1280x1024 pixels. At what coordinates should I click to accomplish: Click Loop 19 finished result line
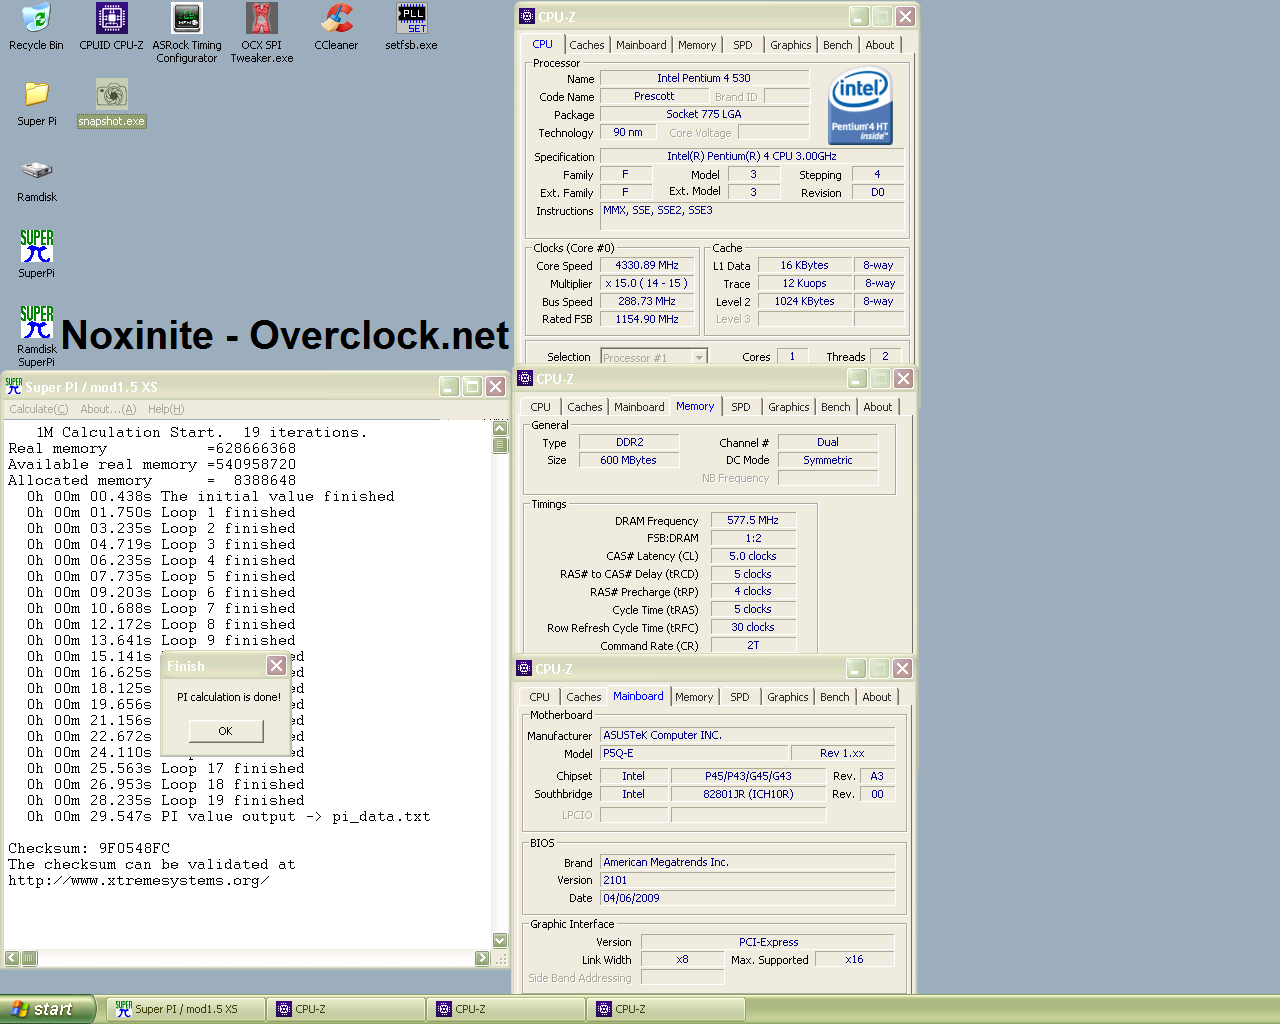click(166, 800)
